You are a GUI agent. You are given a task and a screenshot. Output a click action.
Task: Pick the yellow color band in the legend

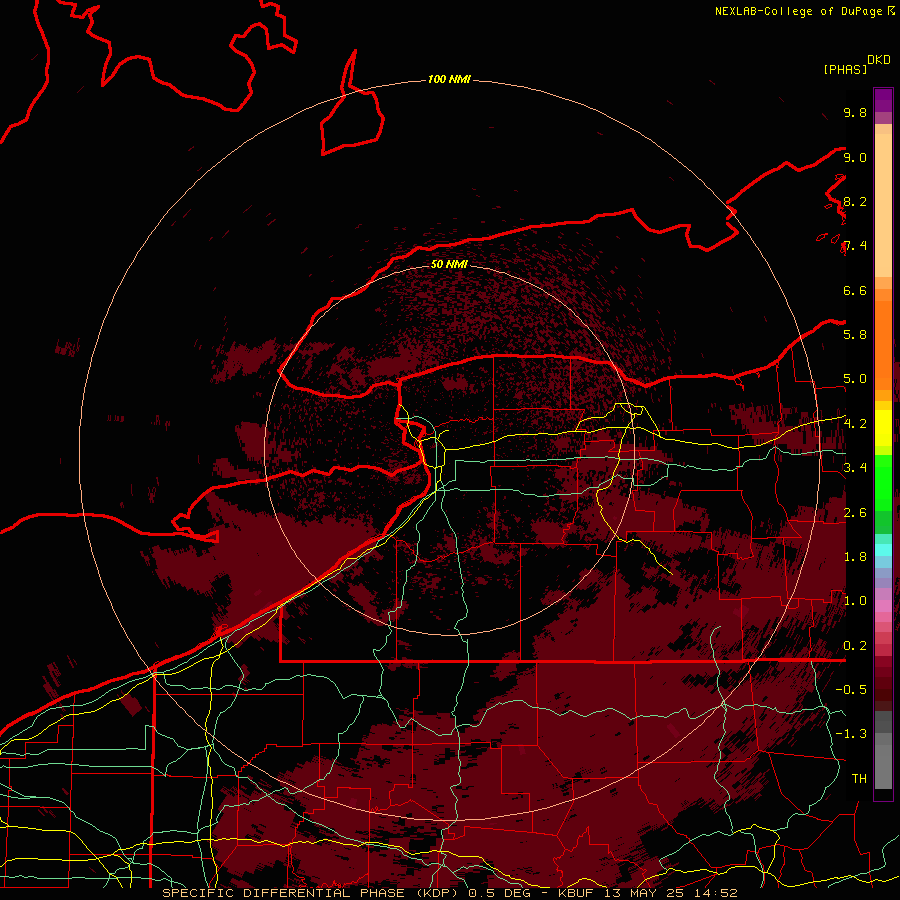883,428
